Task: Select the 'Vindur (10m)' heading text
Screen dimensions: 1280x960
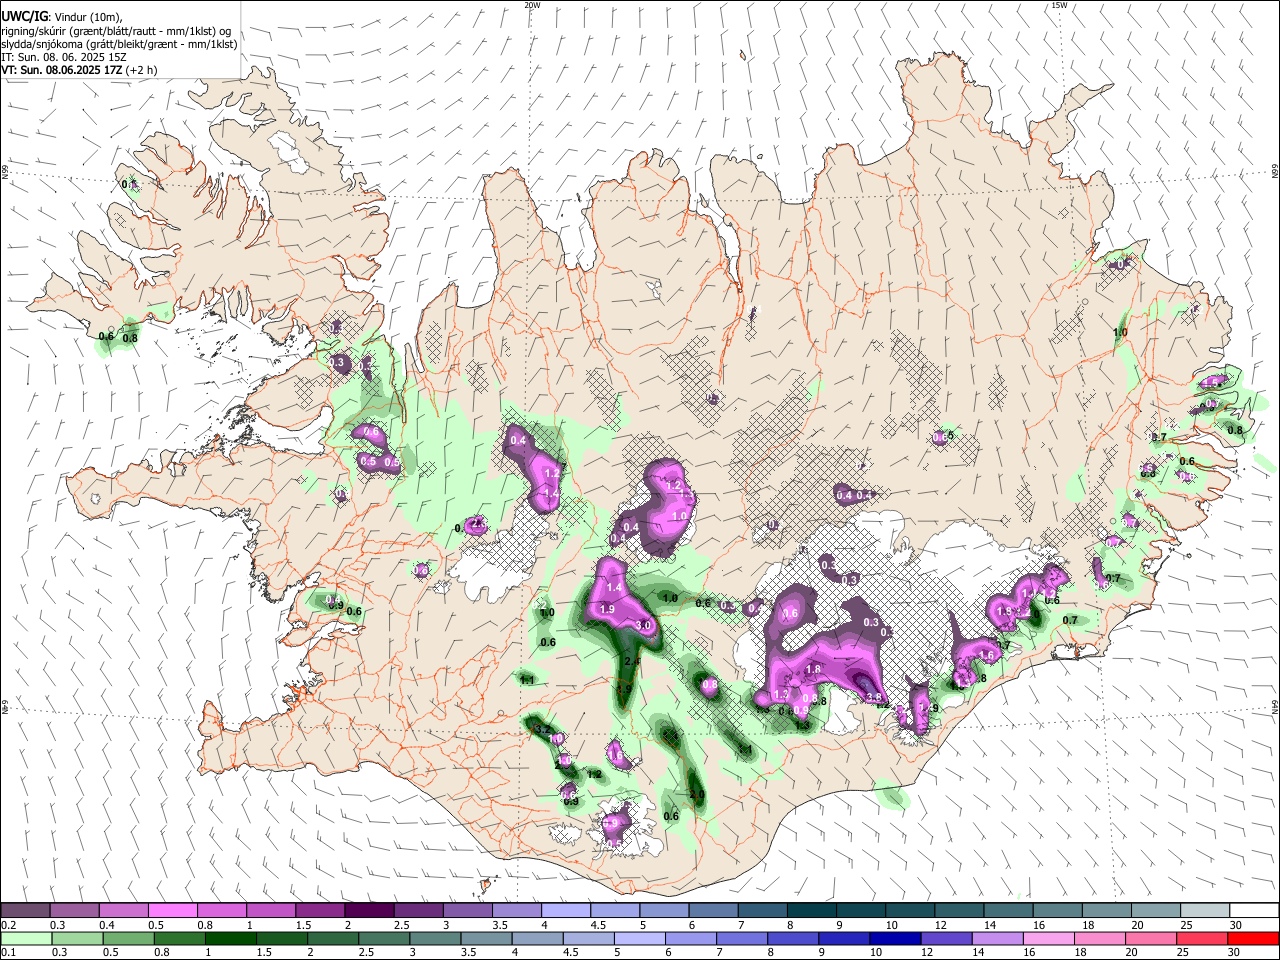Action: (87, 17)
